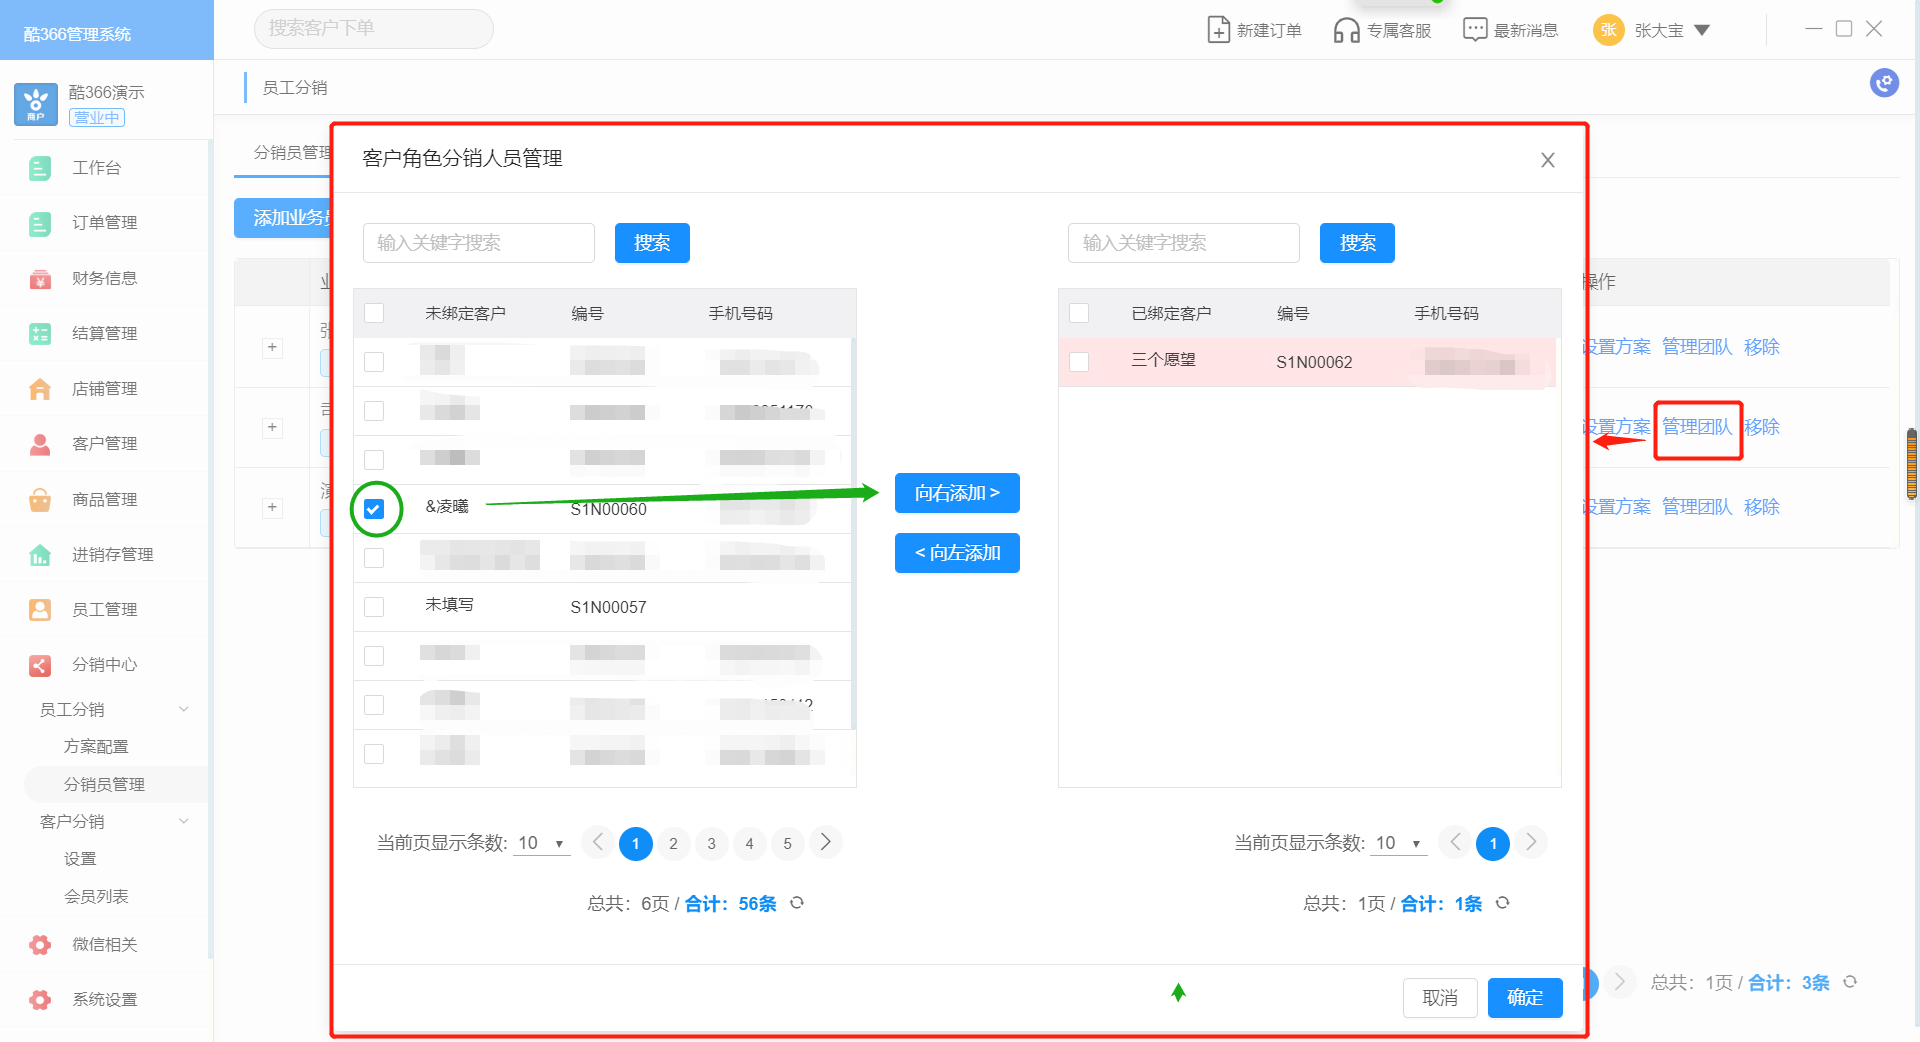Click the 向右添加 button
1920x1042 pixels.
click(956, 493)
